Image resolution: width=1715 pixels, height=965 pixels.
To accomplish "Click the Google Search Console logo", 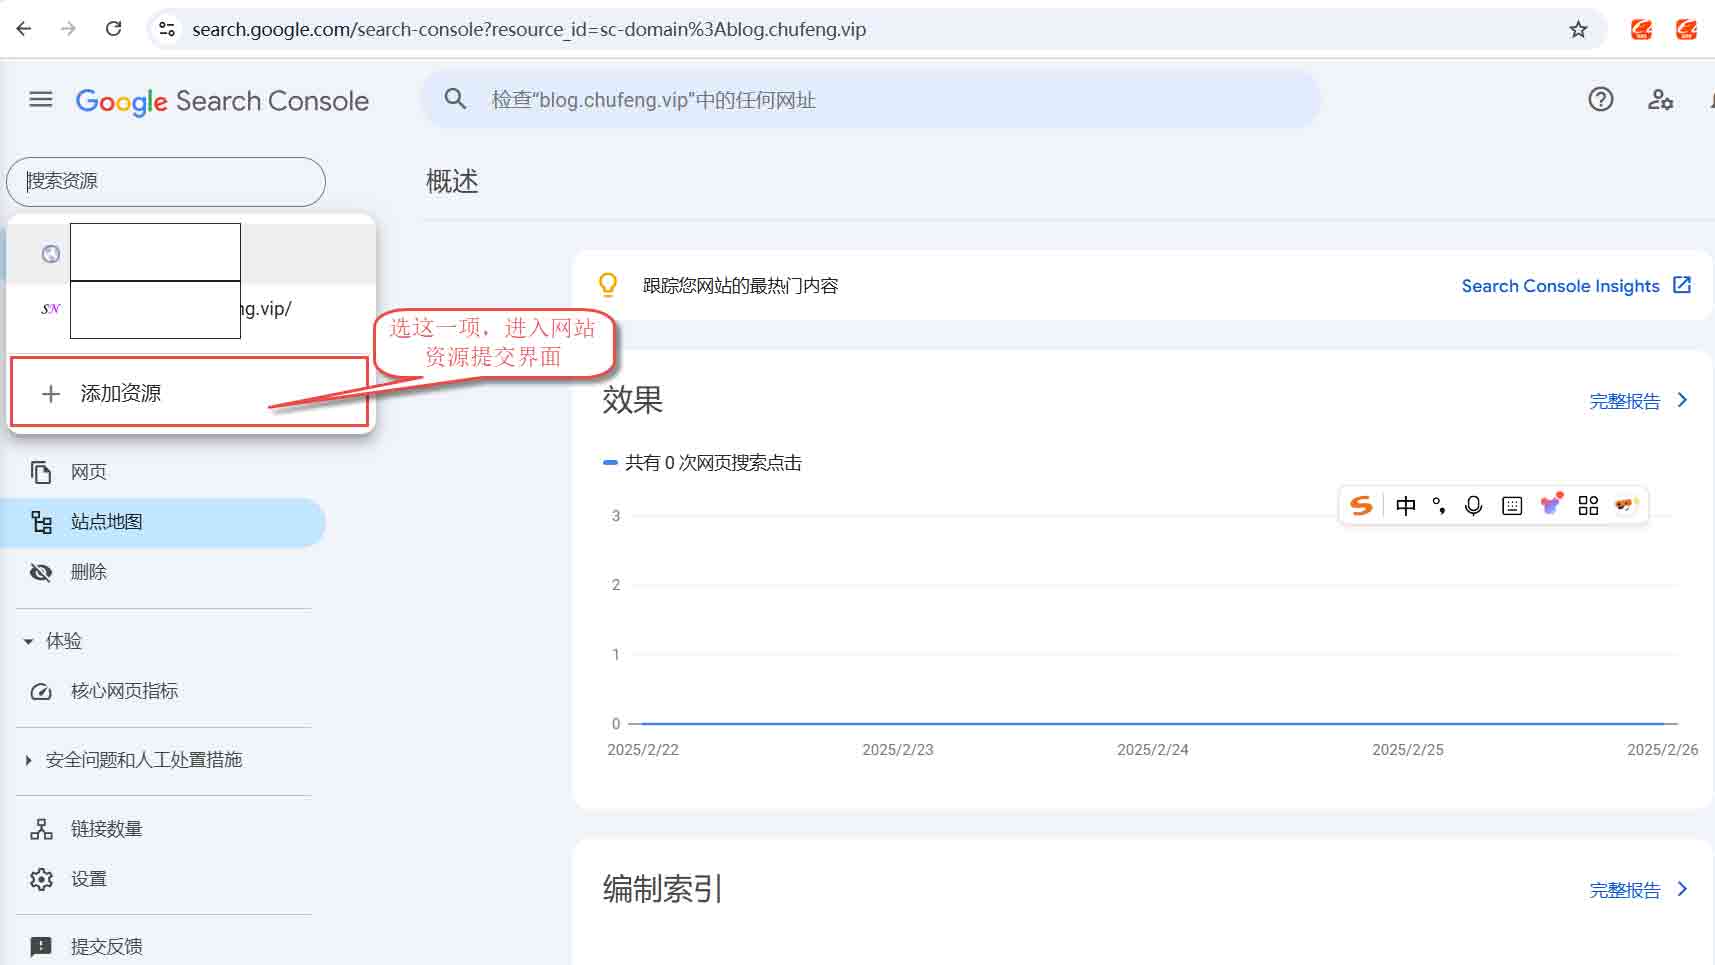I will pyautogui.click(x=222, y=101).
